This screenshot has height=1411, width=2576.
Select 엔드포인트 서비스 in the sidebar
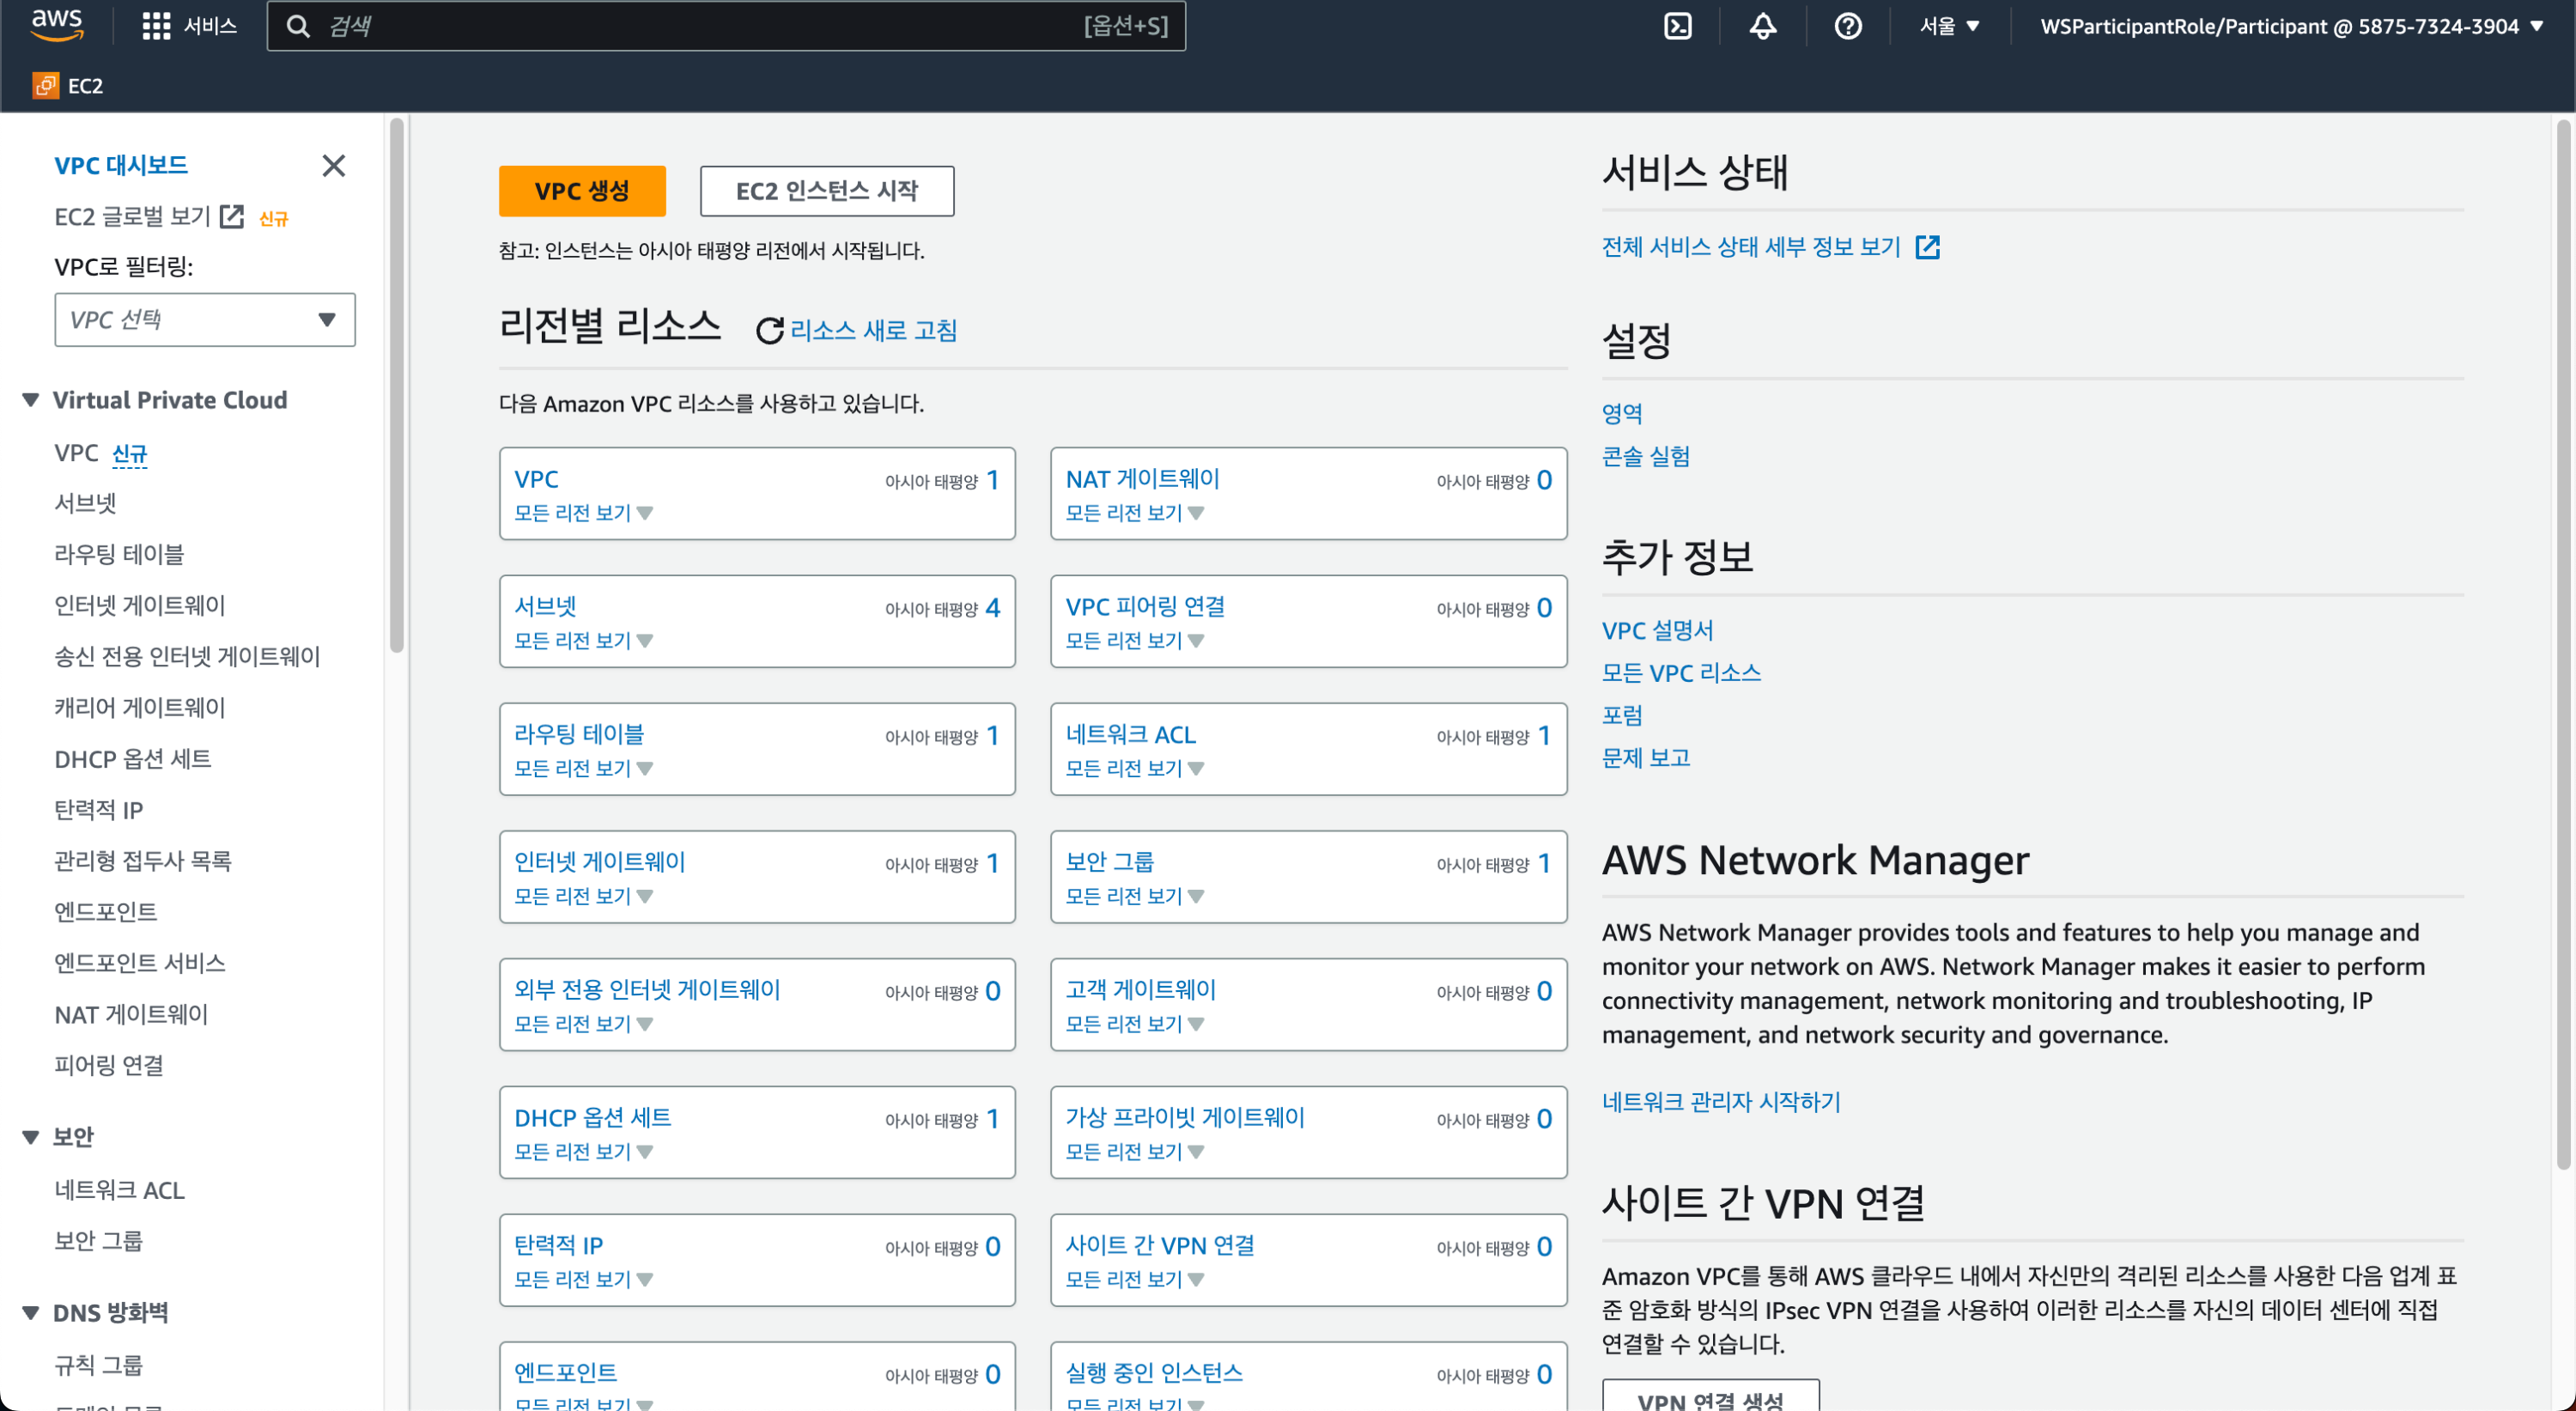pos(140,964)
